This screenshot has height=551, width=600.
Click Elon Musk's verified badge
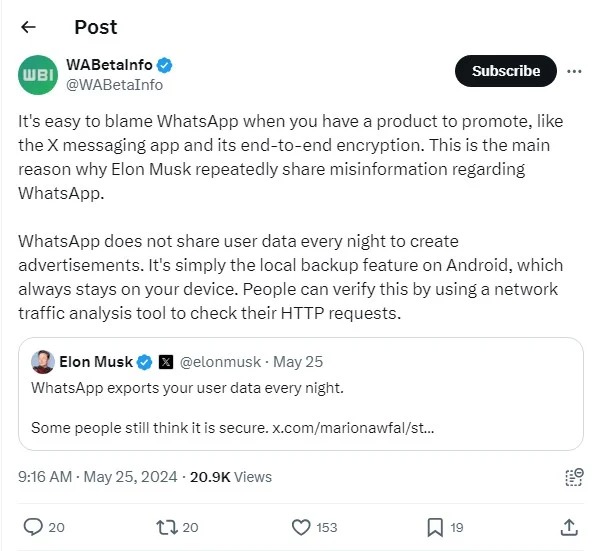tap(144, 362)
